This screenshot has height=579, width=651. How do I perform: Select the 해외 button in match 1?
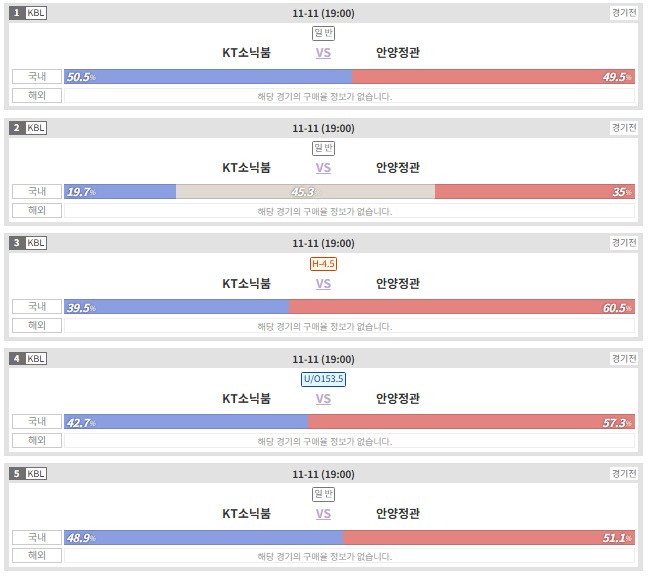coord(37,95)
